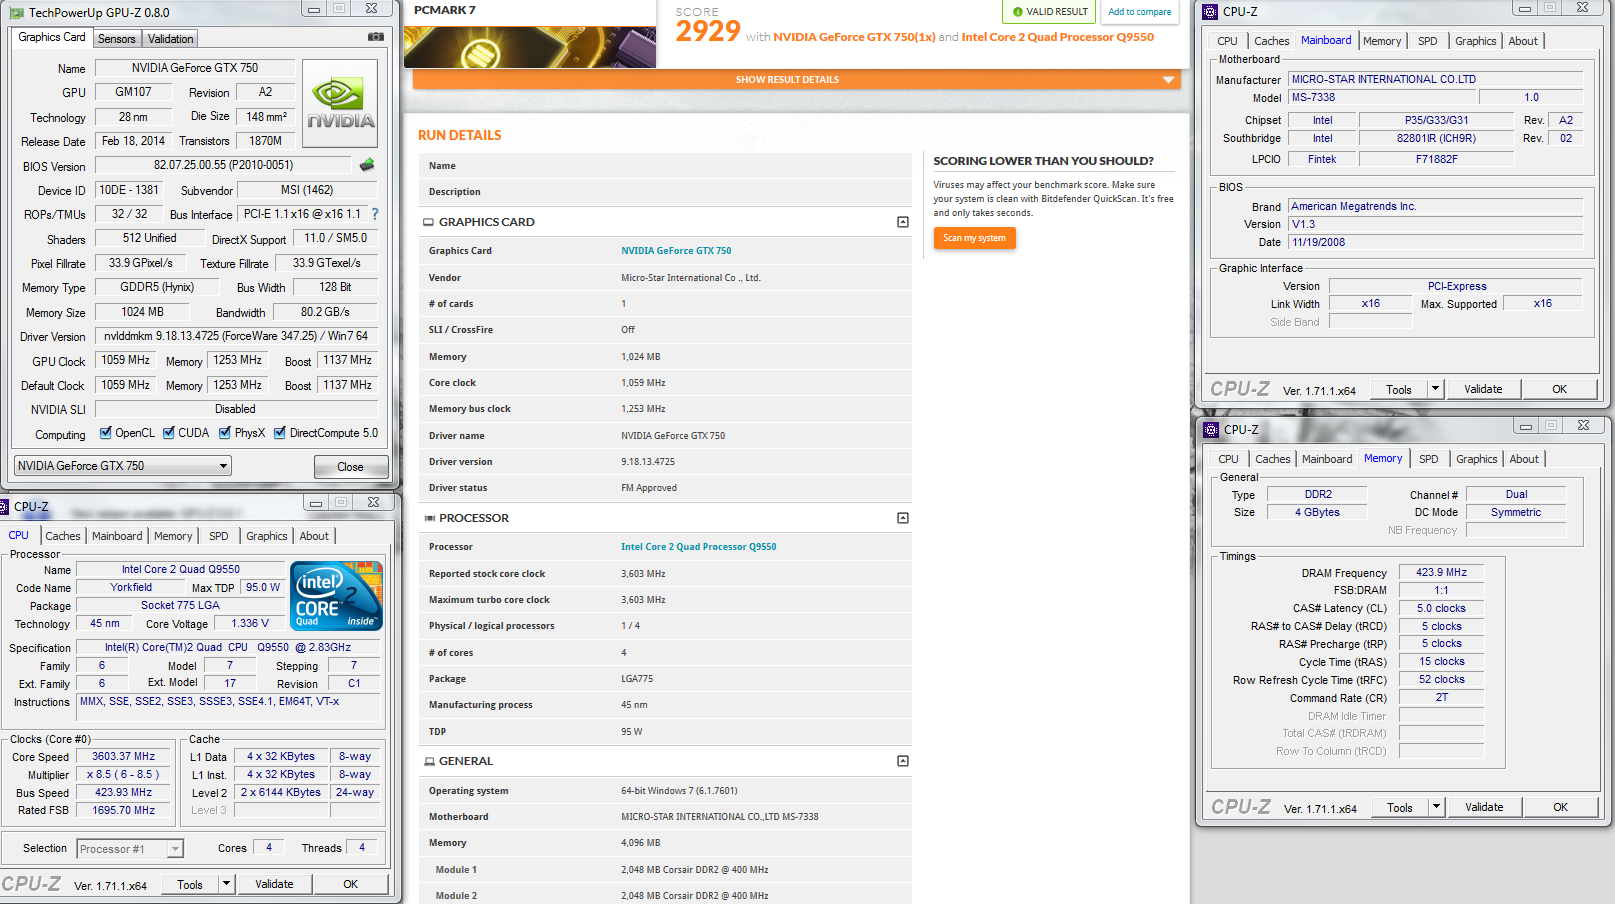Click the CPU-Z Mainboard window title icon
The height and width of the screenshot is (904, 1615).
[x=1210, y=11]
